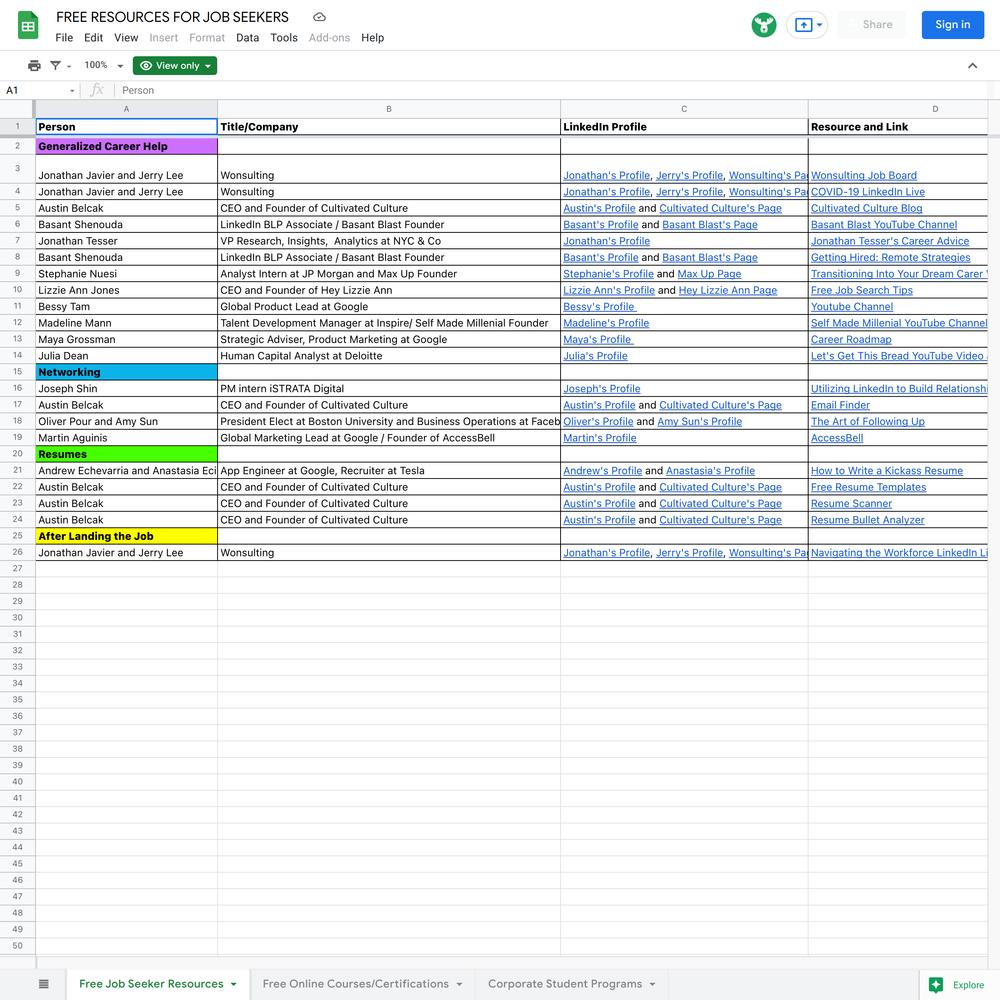The height and width of the screenshot is (1000, 1000).
Task: Select the cell Lizzie Ann Jones
Action: 126,290
